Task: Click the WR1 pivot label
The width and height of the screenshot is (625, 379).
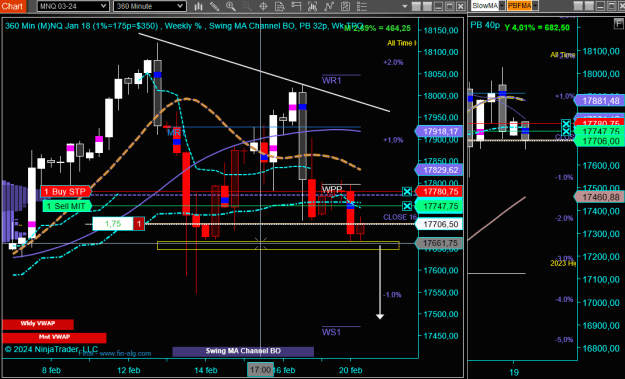Action: pos(332,81)
